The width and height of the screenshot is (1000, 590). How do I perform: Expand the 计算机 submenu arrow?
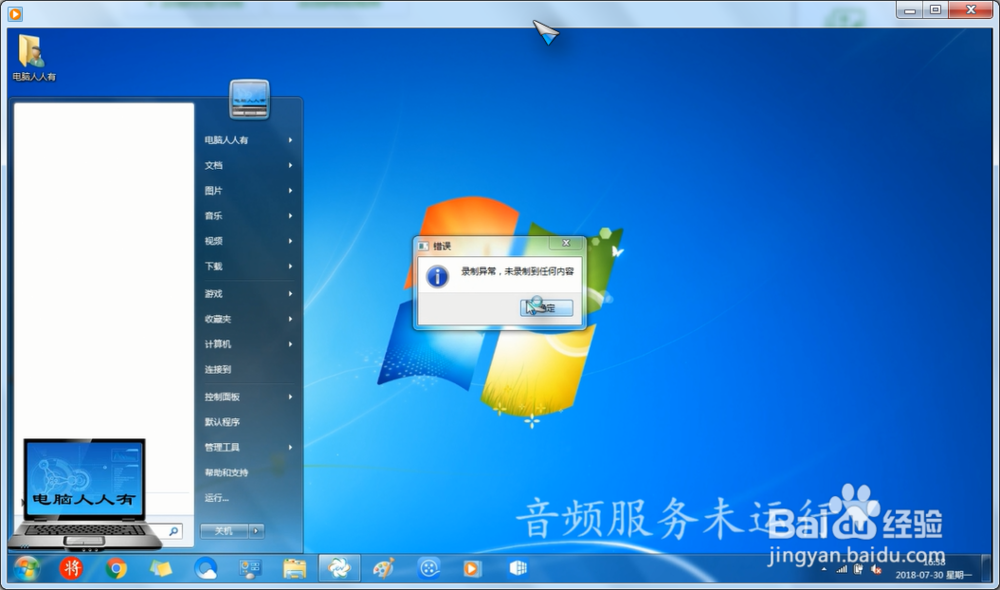290,344
